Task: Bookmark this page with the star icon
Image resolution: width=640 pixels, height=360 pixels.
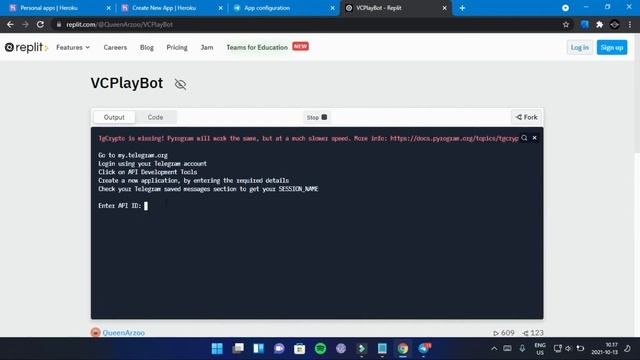Action: (566, 24)
